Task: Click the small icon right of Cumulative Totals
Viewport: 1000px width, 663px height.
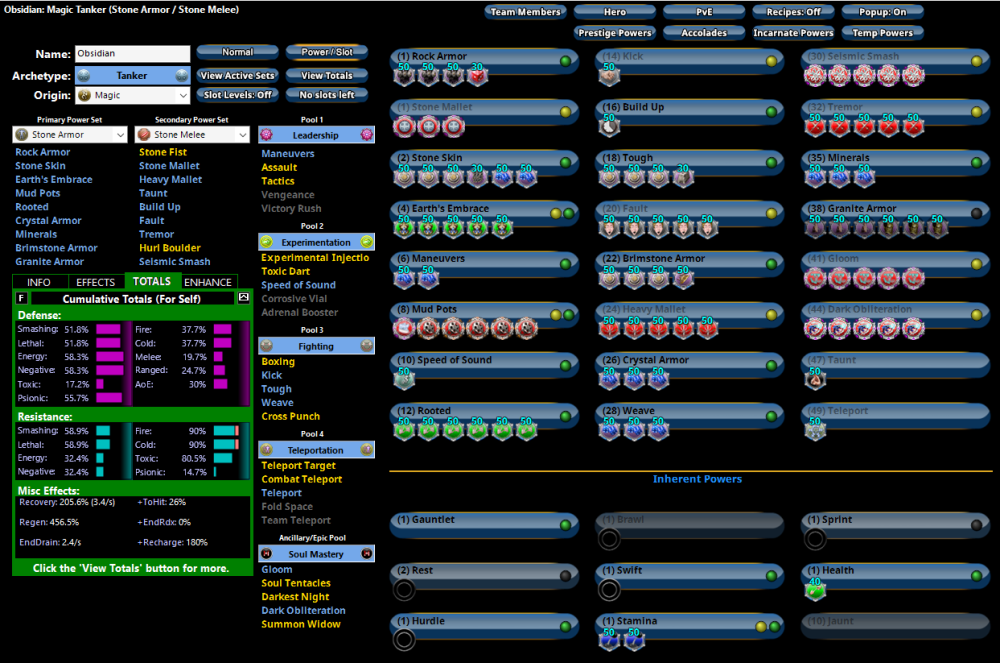Action: [x=243, y=298]
